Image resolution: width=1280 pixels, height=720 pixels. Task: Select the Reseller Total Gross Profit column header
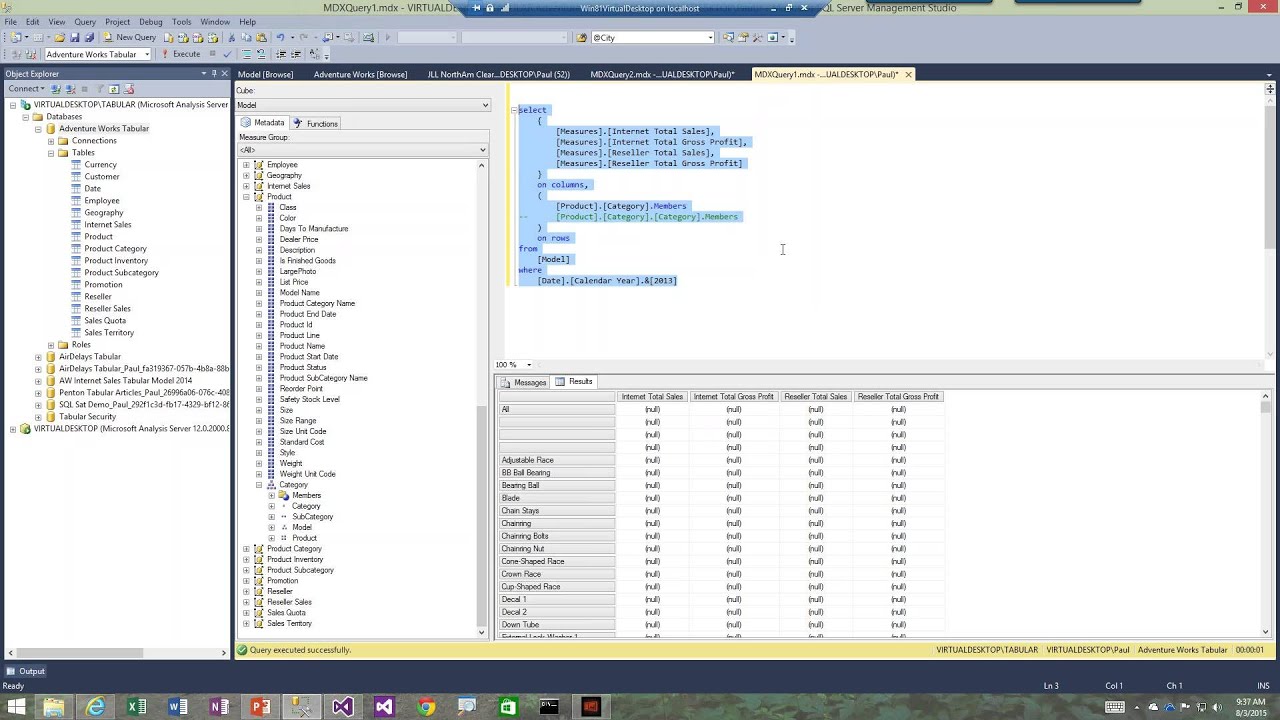pos(898,397)
